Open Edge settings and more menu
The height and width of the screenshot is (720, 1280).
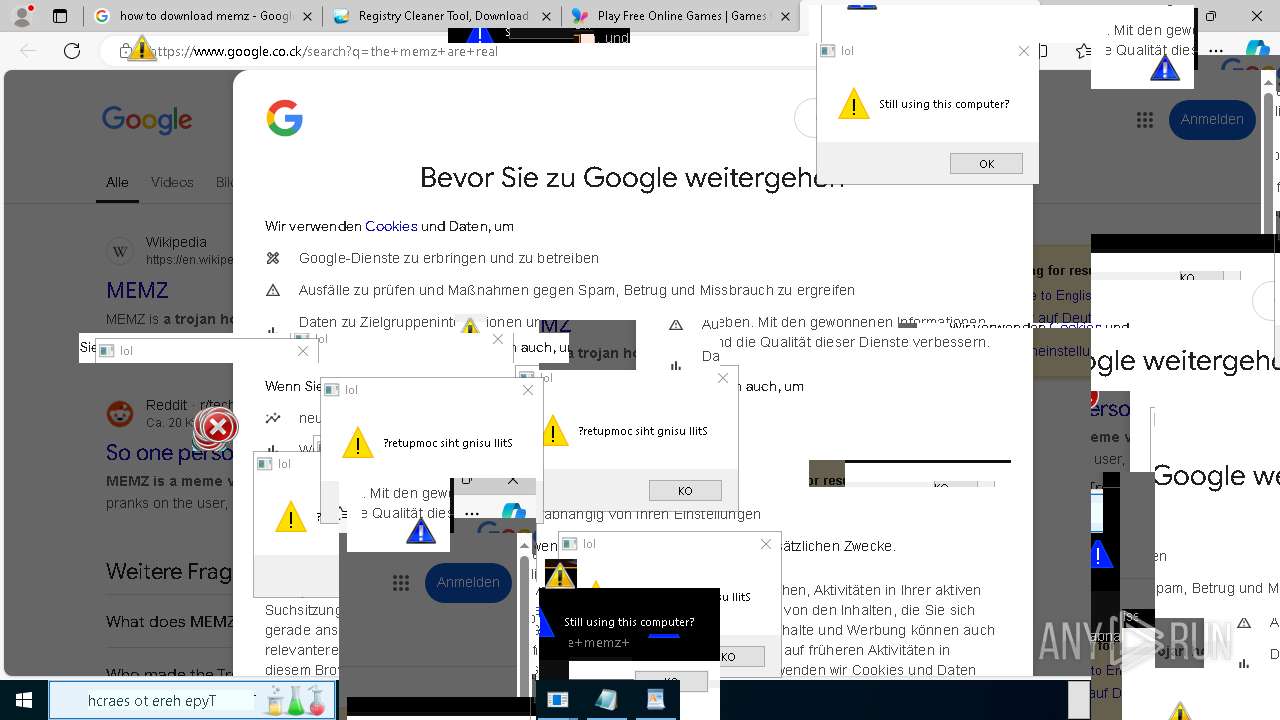pos(1215,51)
